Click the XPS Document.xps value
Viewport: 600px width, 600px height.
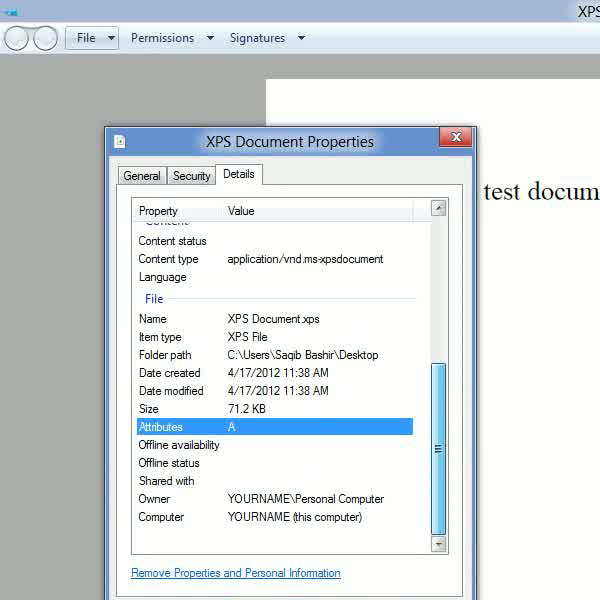coord(273,319)
